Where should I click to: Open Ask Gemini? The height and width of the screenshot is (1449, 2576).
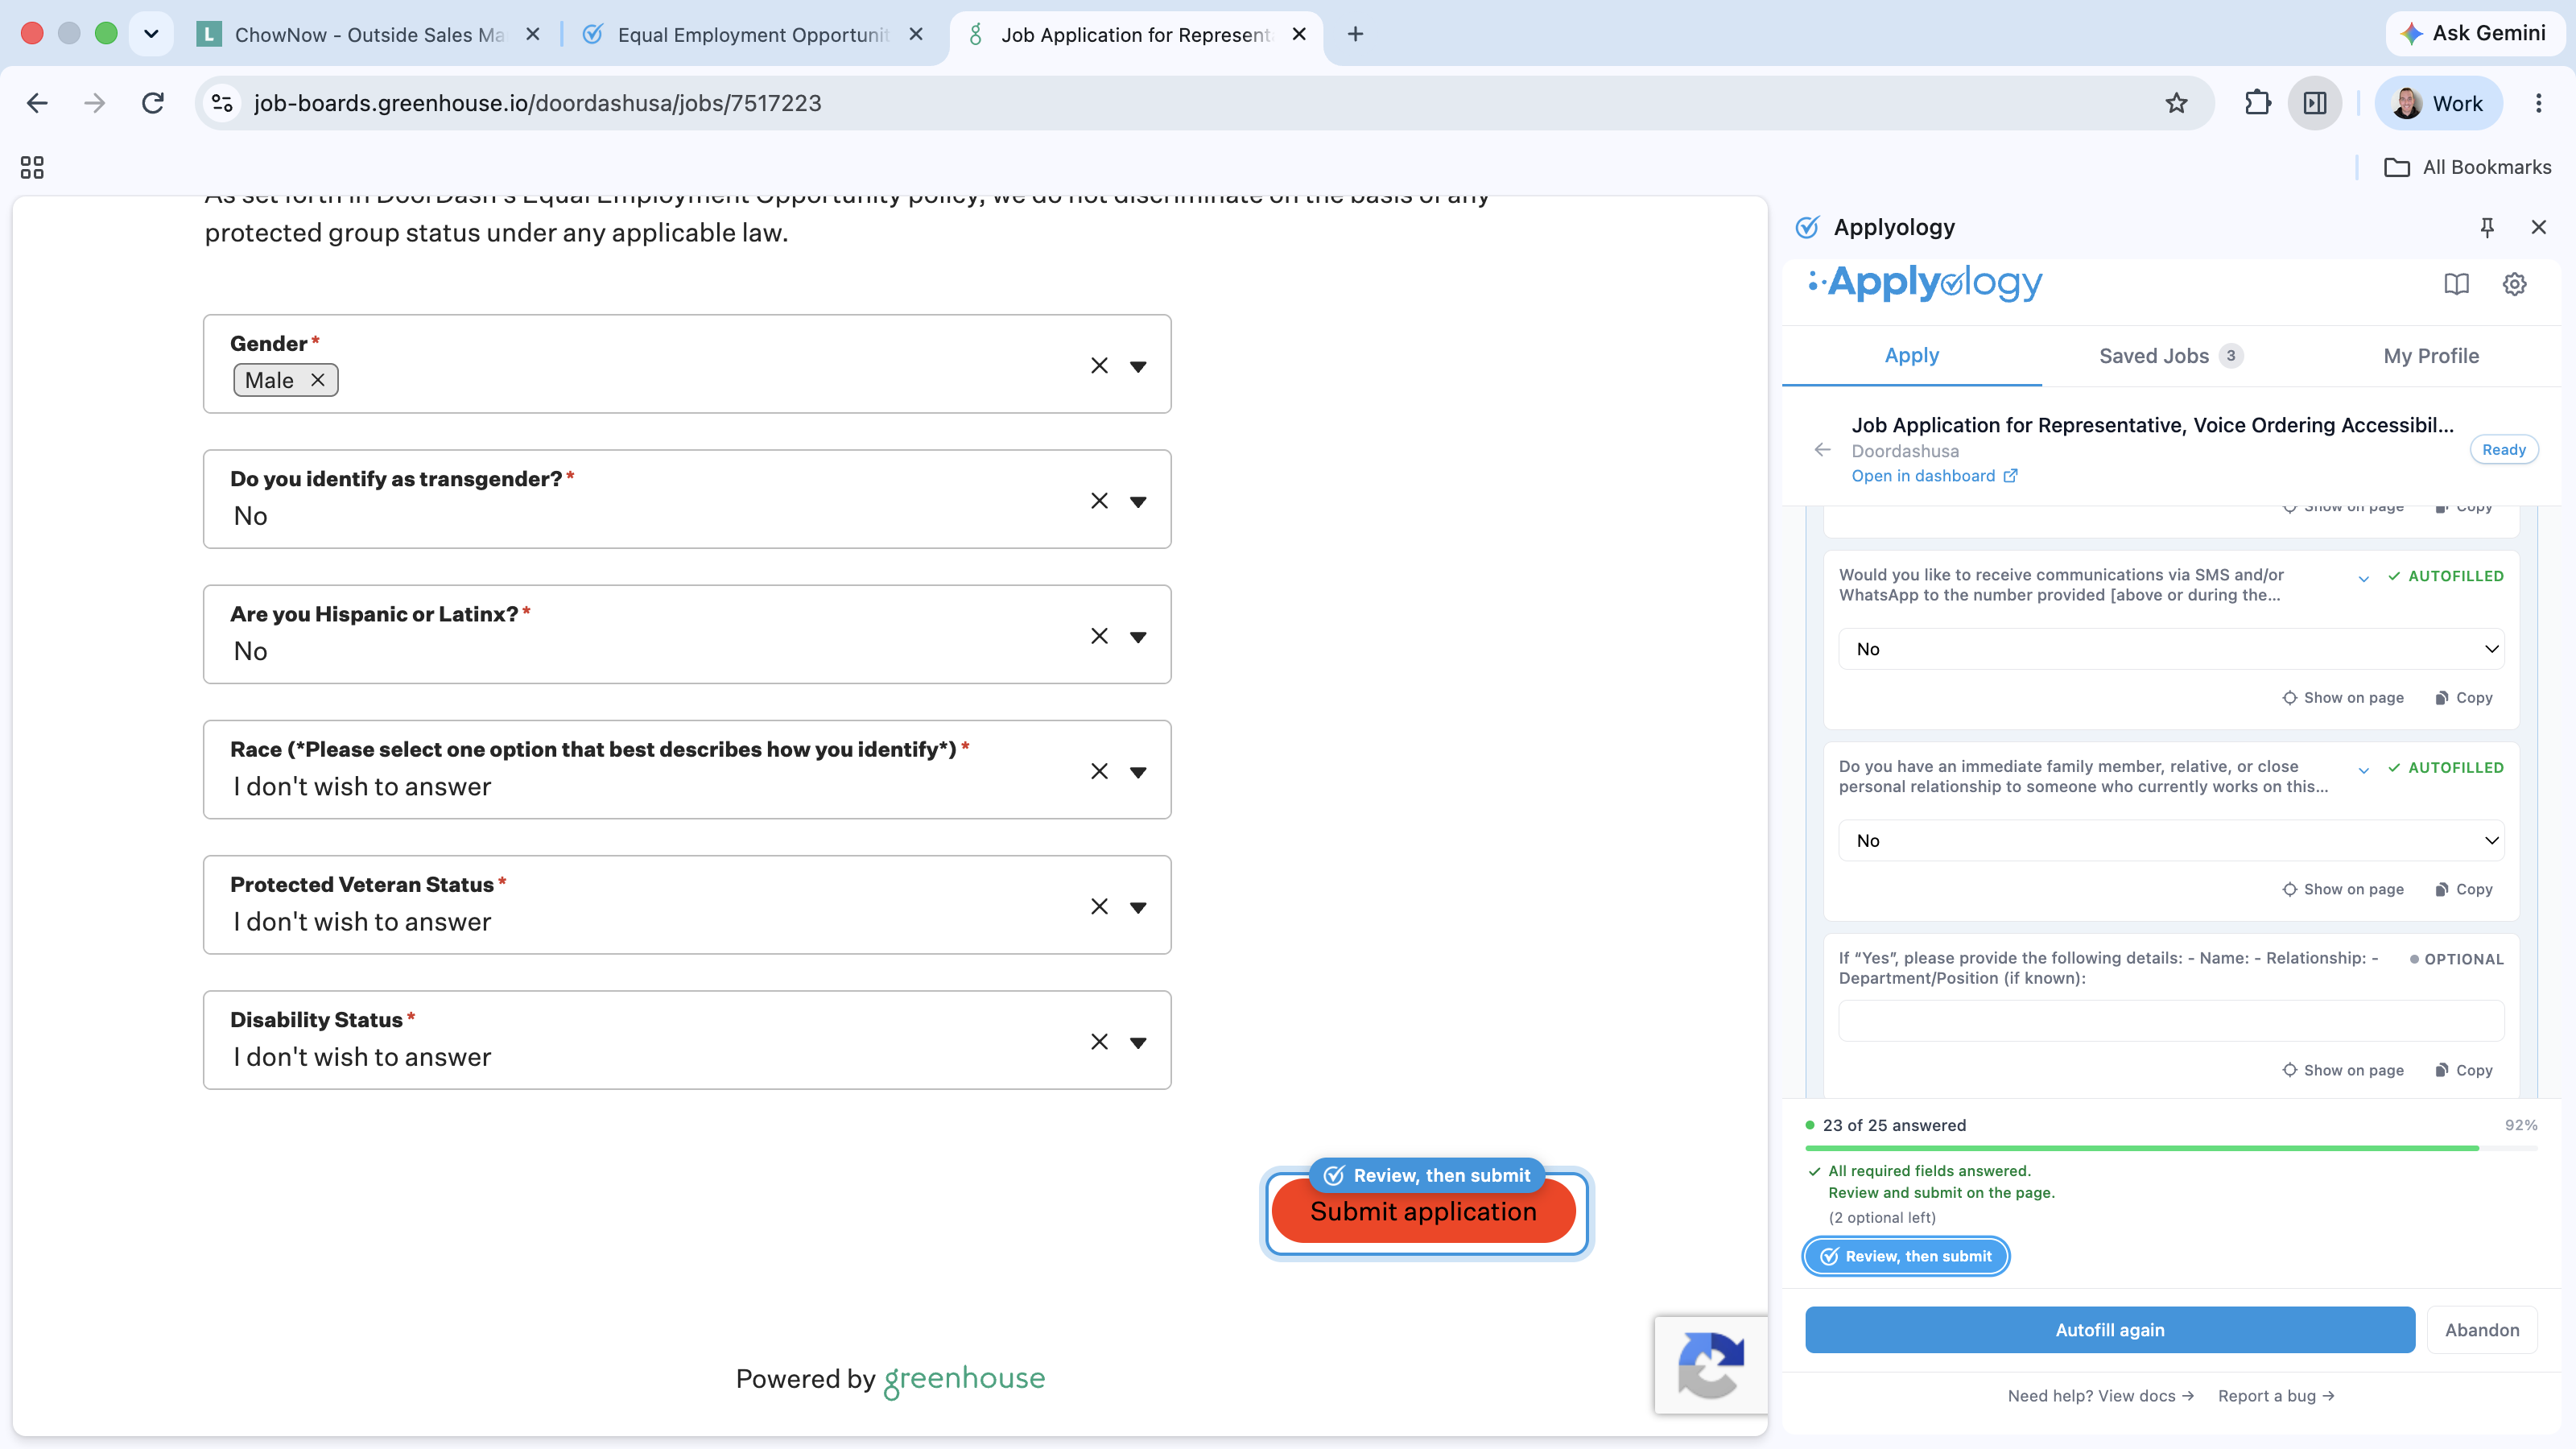coord(2475,34)
